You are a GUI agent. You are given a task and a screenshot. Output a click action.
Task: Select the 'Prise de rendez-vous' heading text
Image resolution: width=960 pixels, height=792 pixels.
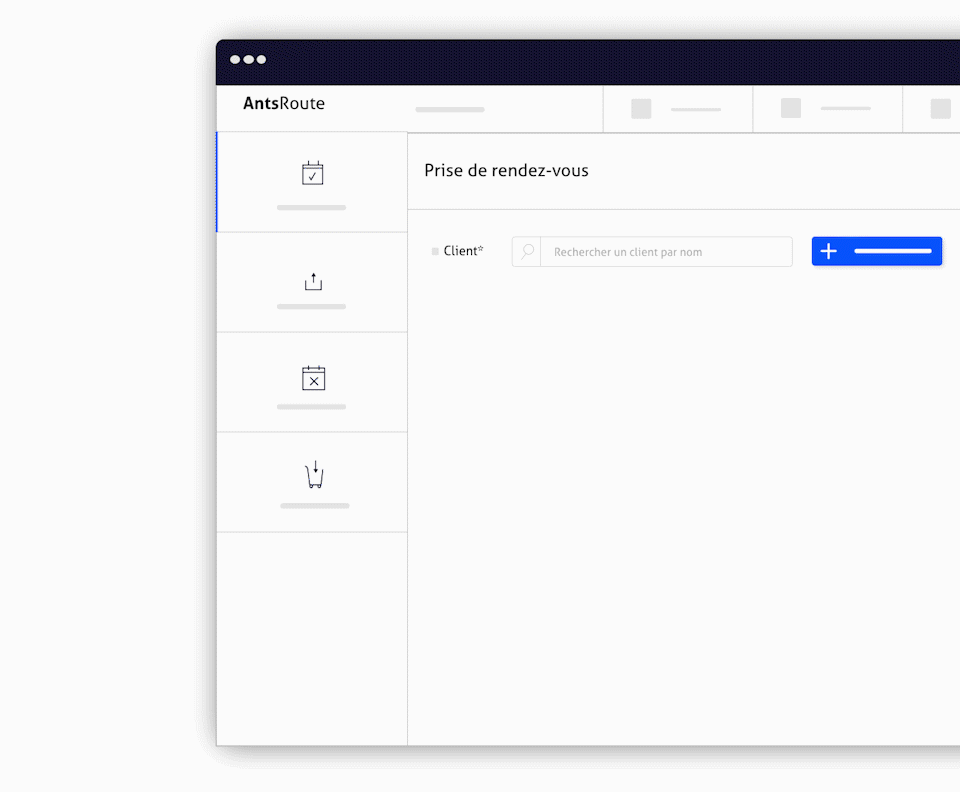(x=506, y=170)
